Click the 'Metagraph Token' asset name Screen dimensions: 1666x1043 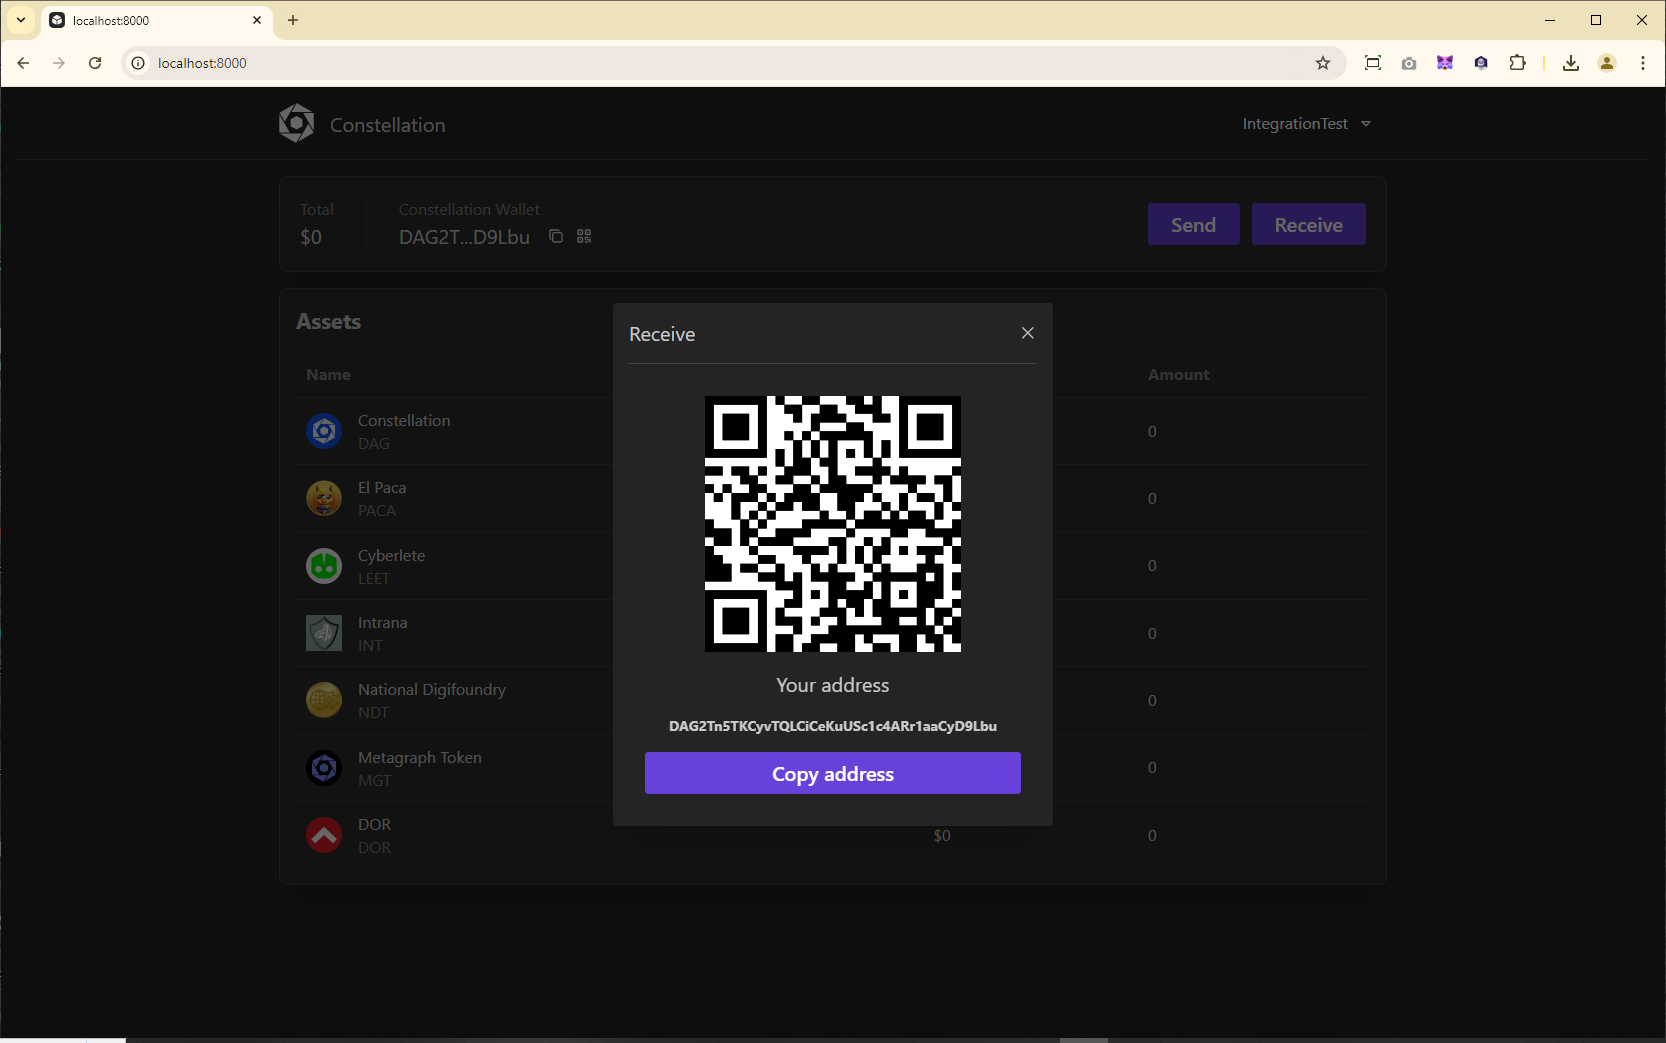coord(420,757)
